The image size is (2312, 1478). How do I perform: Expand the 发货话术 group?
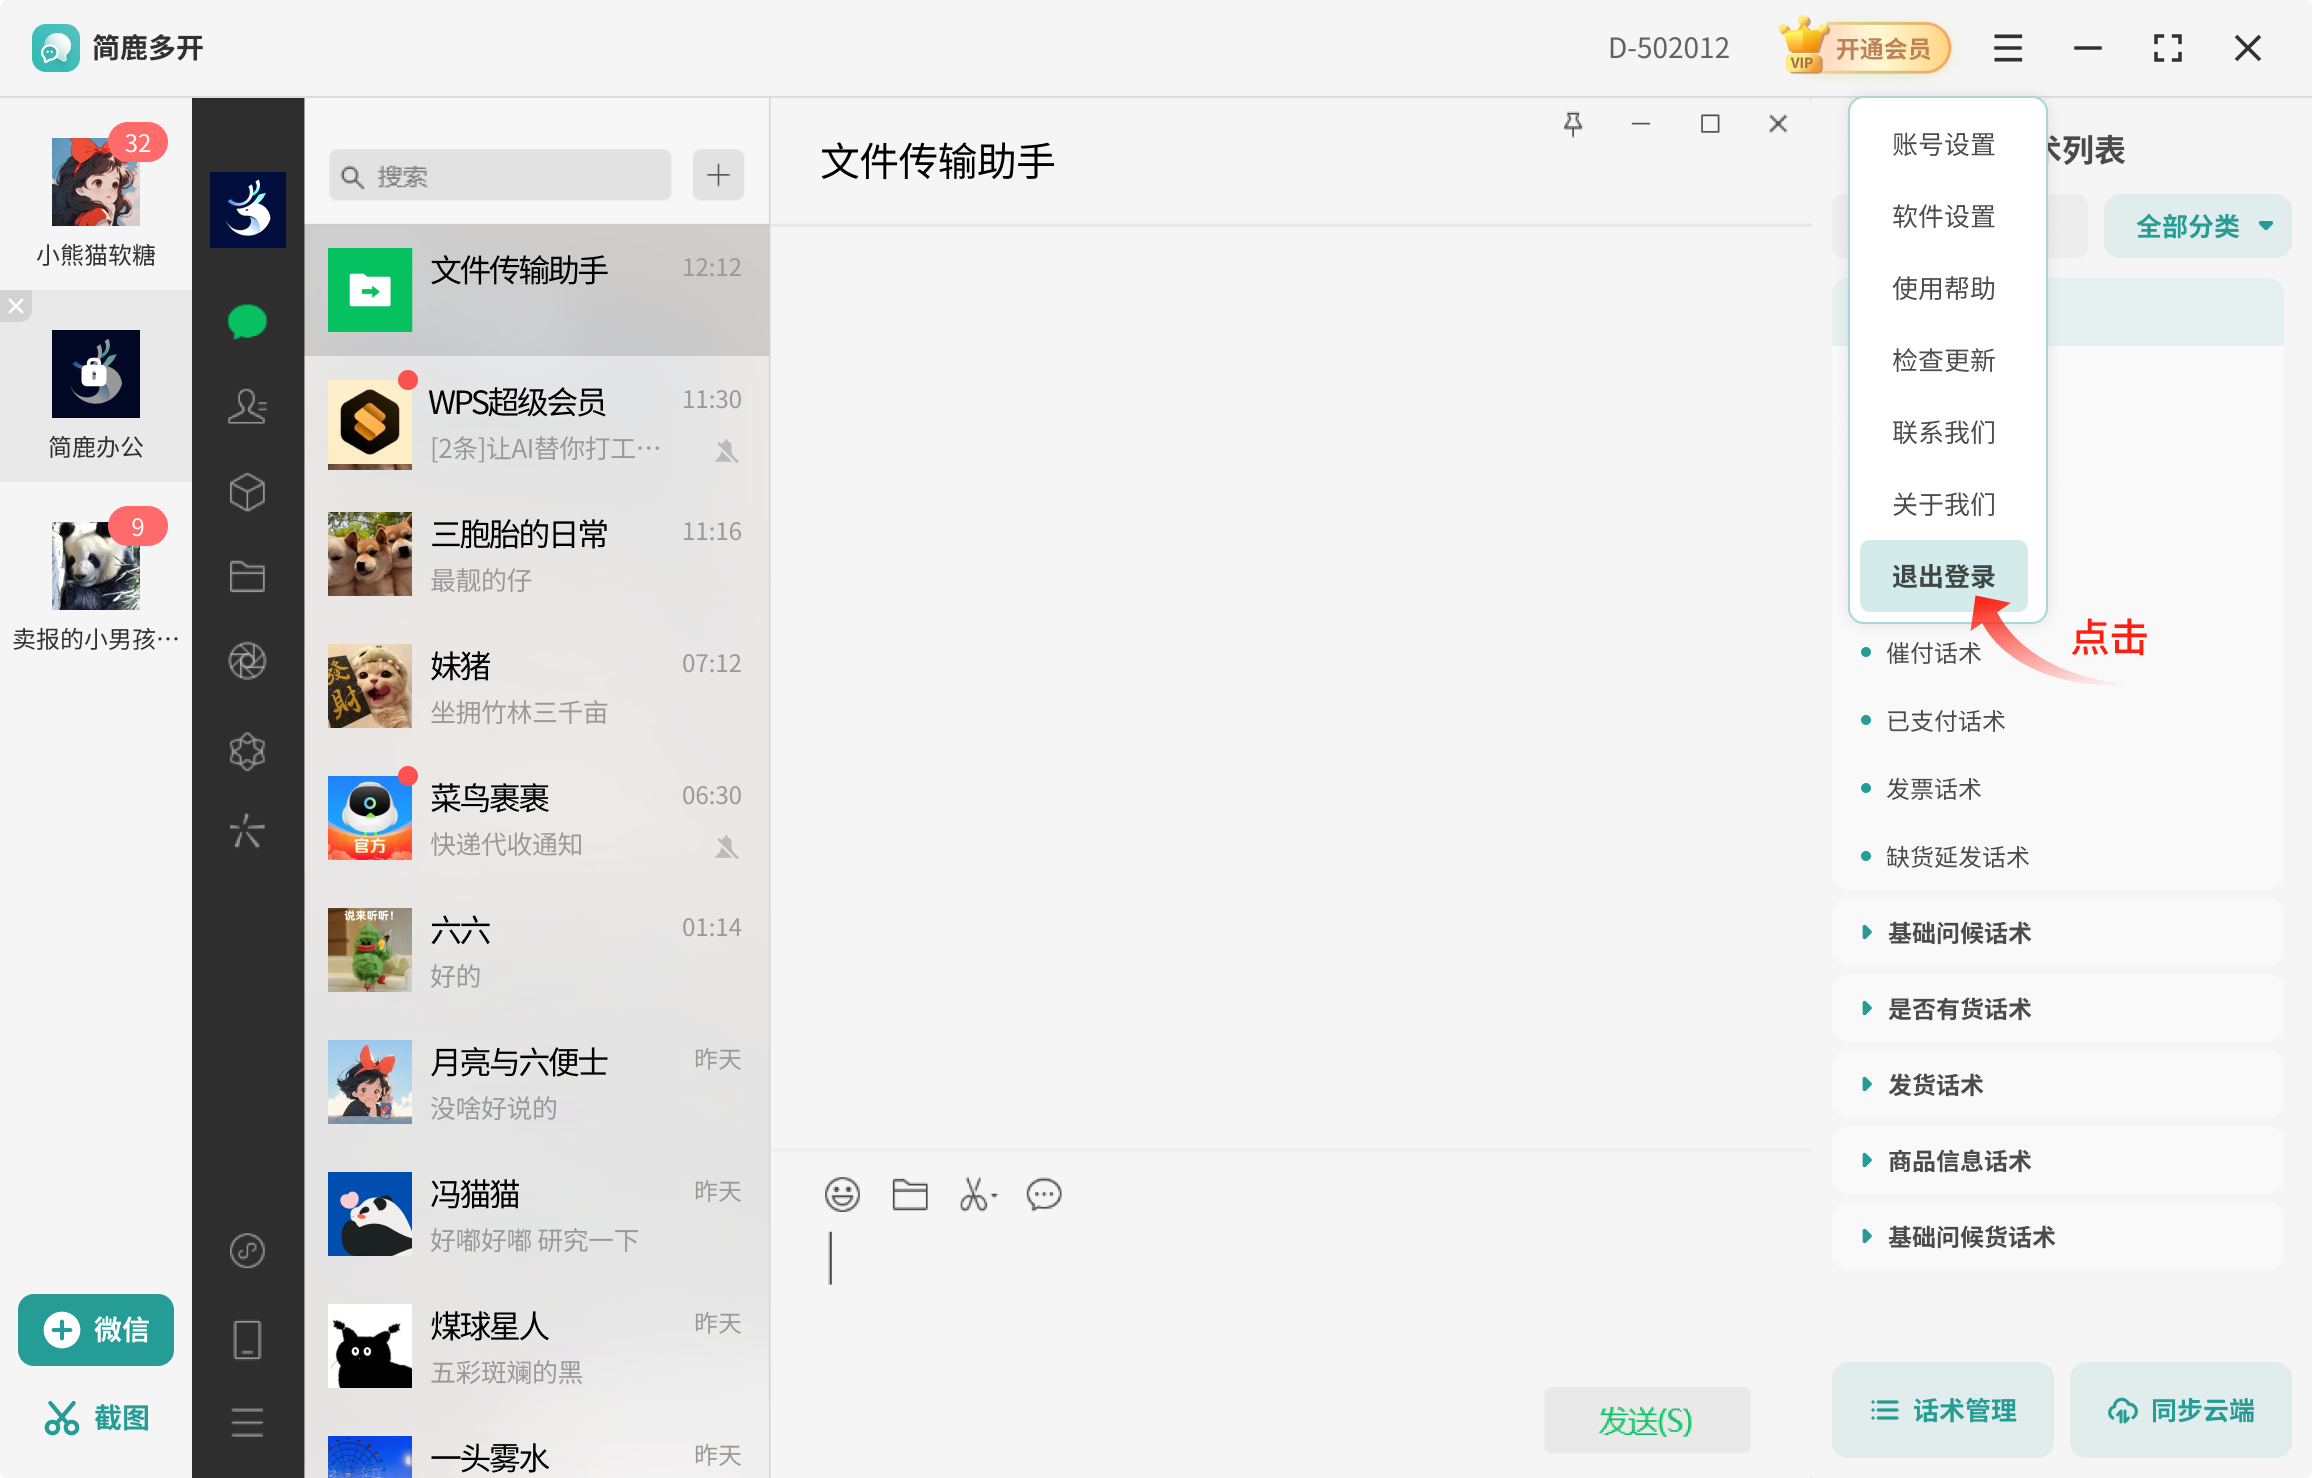[x=1934, y=1085]
